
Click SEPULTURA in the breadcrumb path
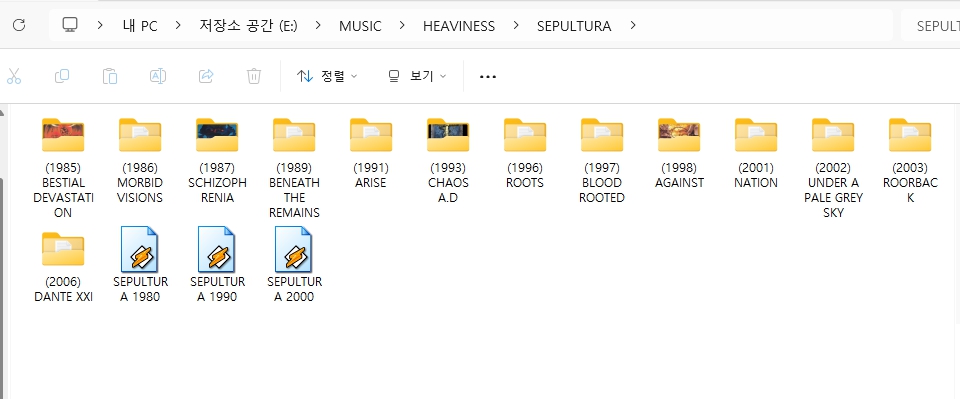pos(574,26)
